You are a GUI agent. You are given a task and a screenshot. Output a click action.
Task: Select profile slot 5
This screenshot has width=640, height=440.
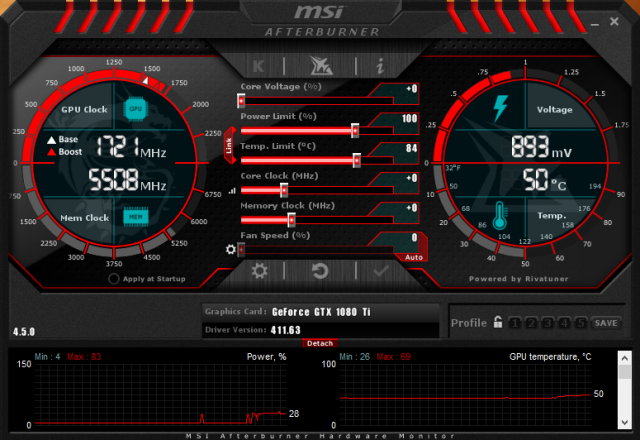pos(580,323)
